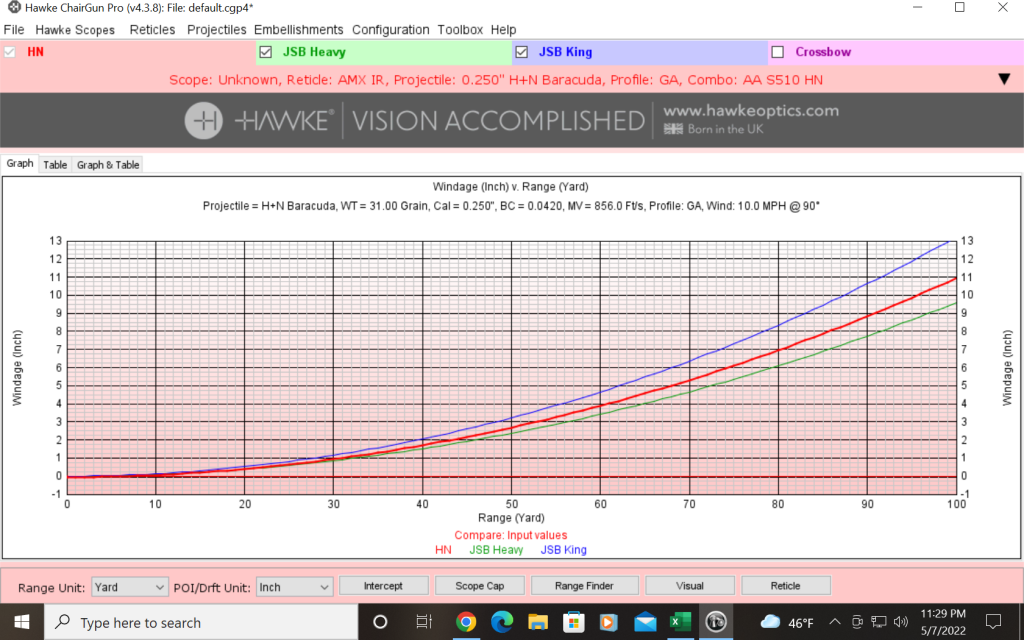Click the projectile details line above graph
Image resolution: width=1024 pixels, height=640 pixels.
coord(511,206)
